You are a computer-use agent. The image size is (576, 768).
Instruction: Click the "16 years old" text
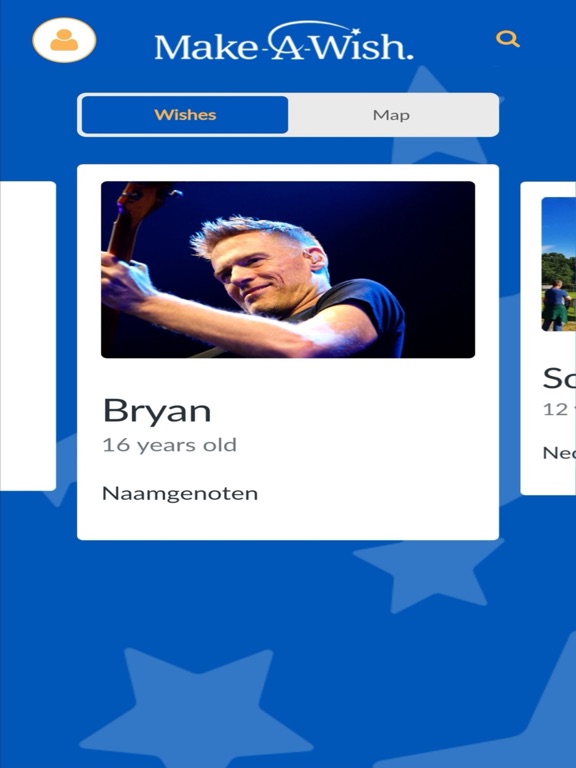pos(169,445)
